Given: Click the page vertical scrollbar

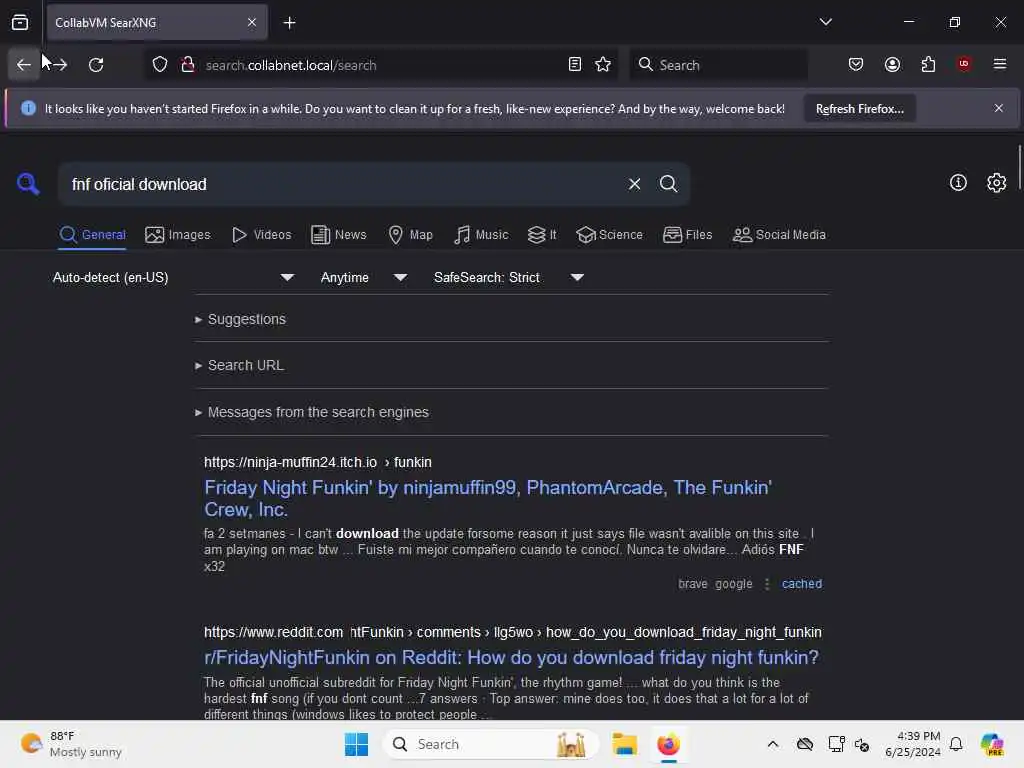Looking at the screenshot, I should pyautogui.click(x=1019, y=168).
